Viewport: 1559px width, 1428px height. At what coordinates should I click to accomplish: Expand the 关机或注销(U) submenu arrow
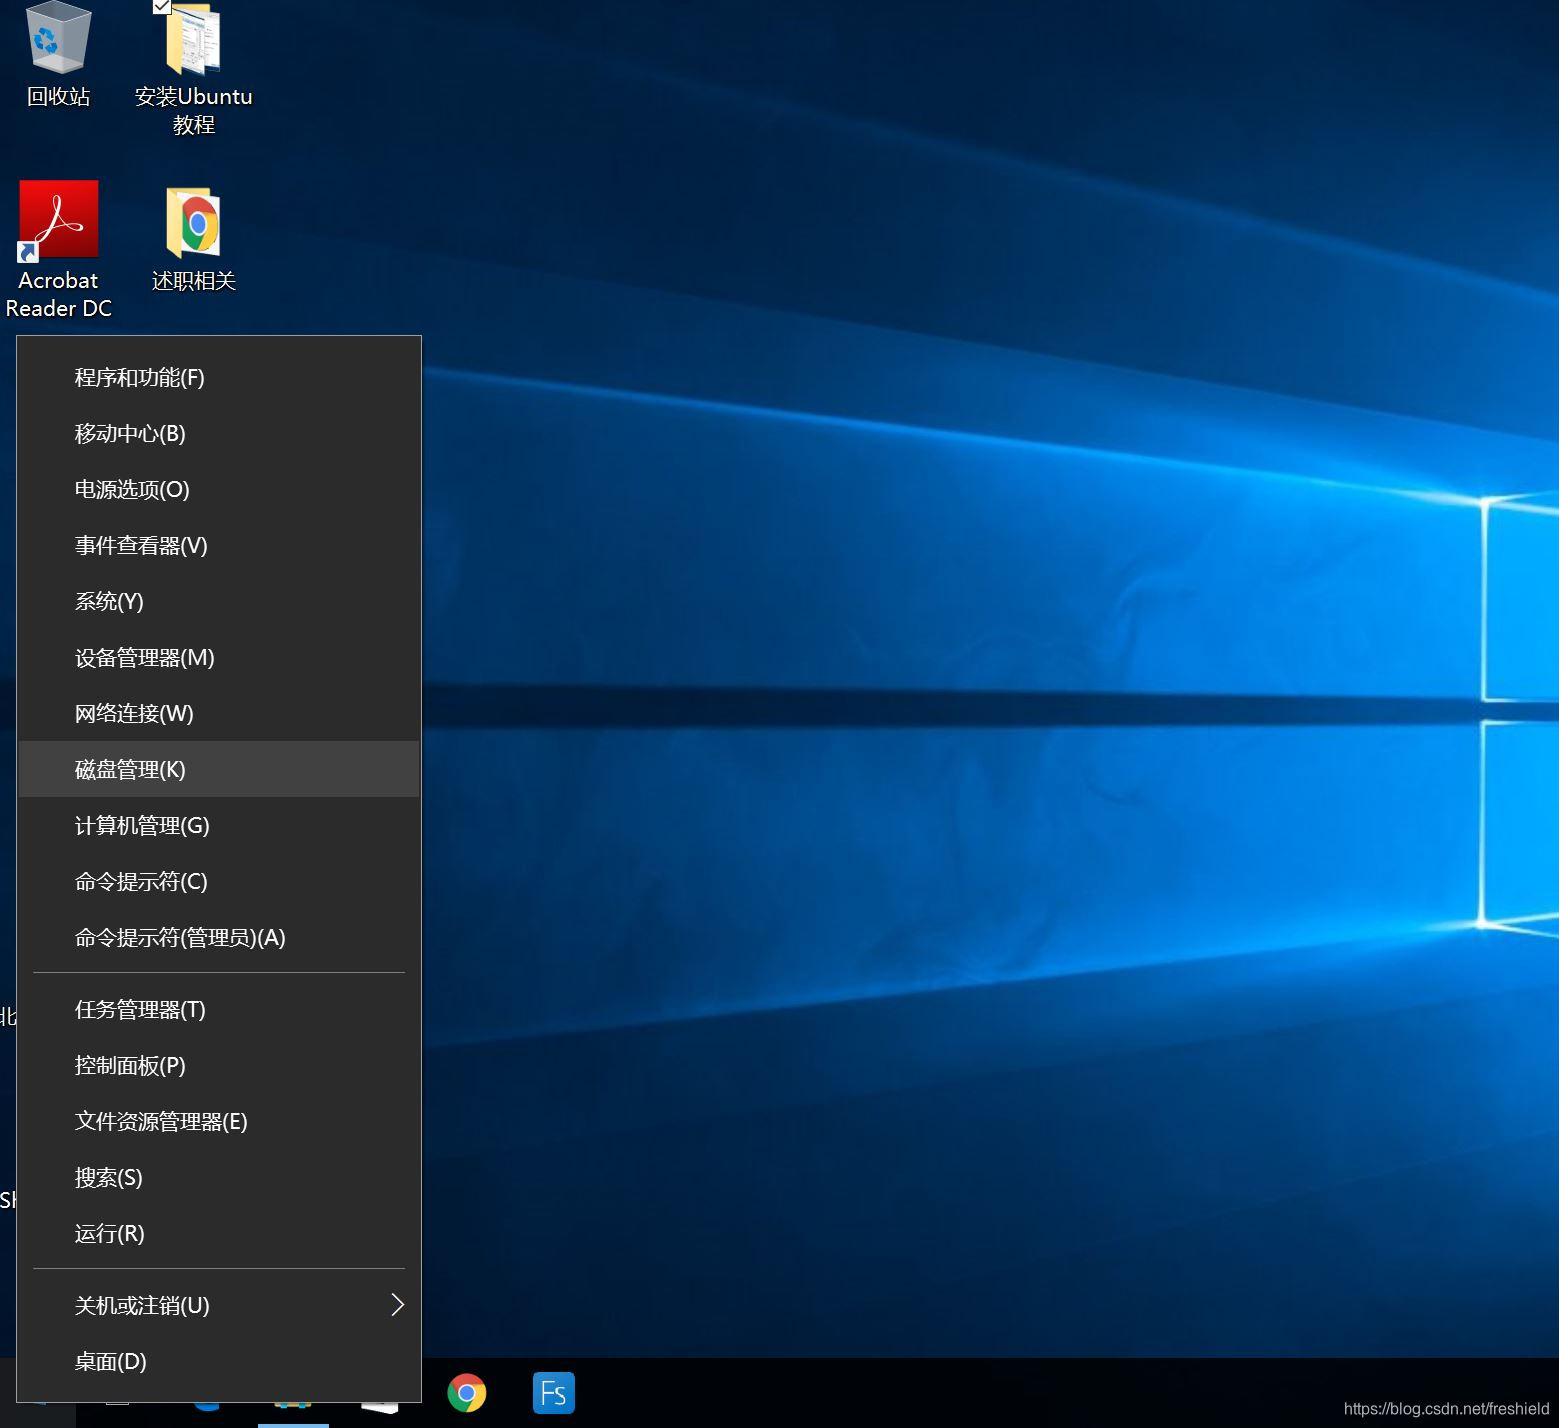[397, 1305]
